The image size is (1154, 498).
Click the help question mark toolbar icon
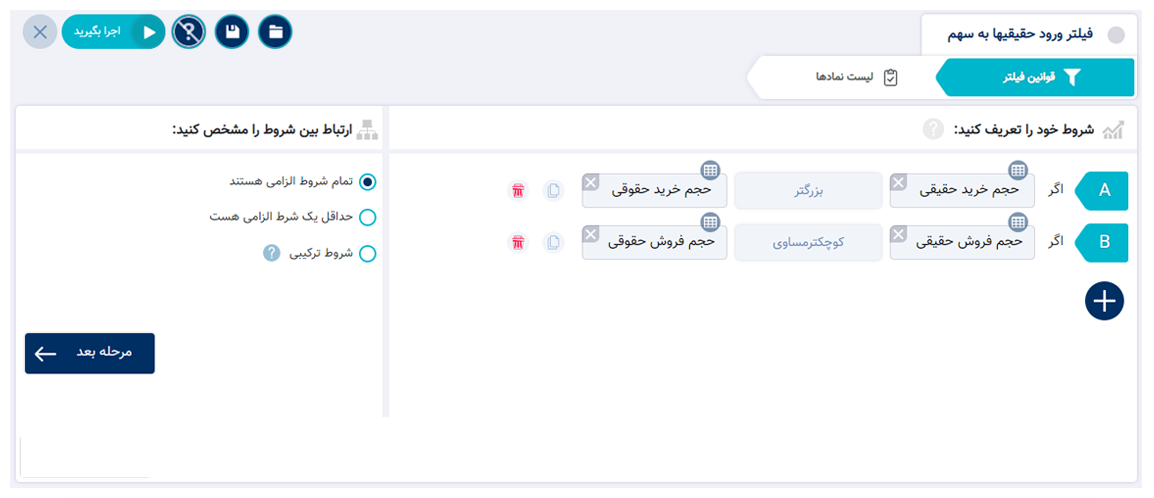coord(189,32)
